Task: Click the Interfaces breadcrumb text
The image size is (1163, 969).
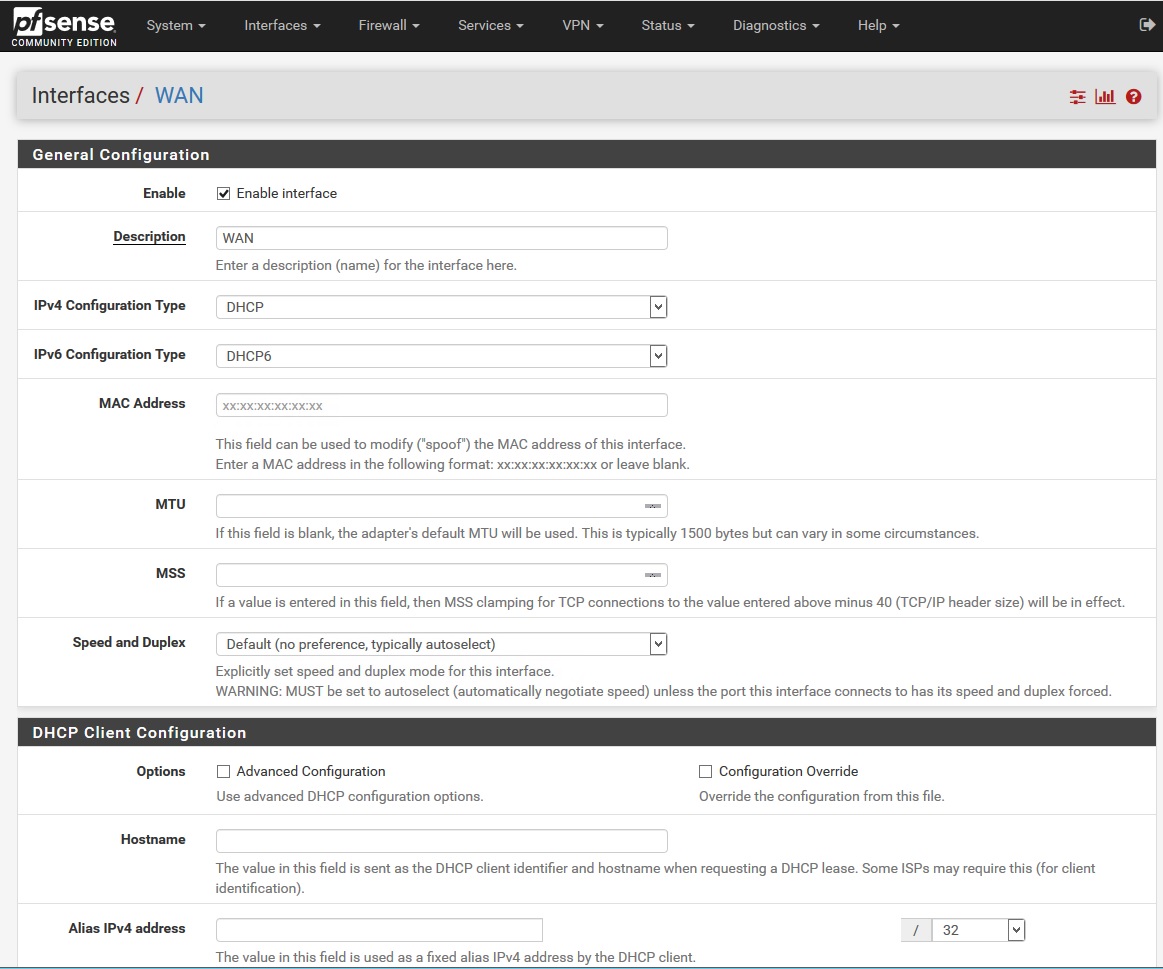Action: click(80, 96)
